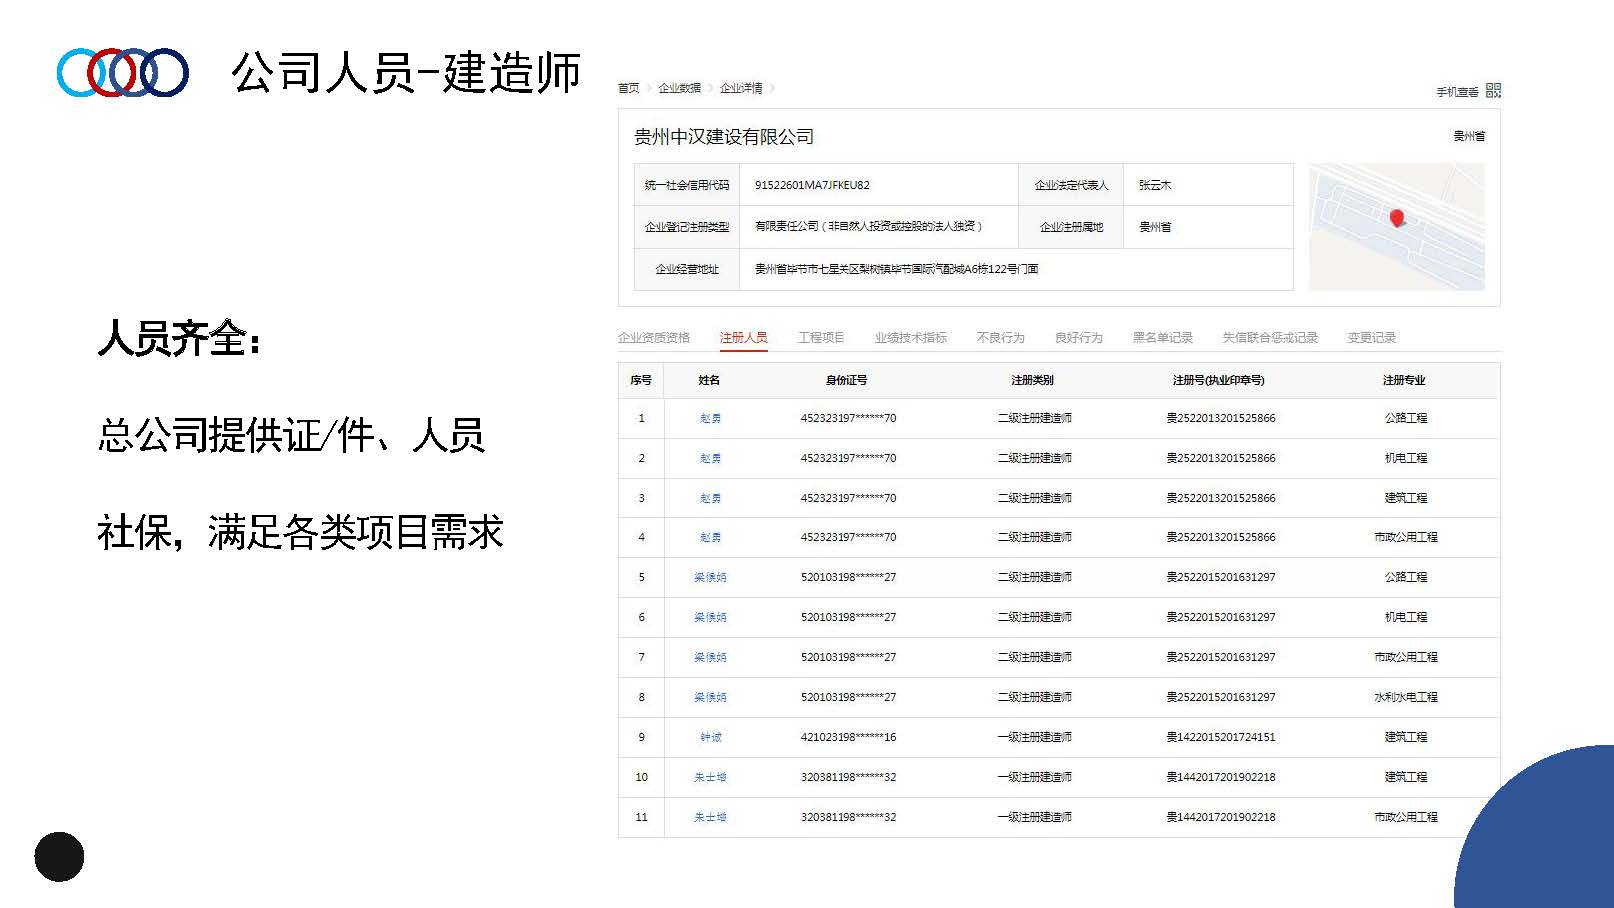Click the 有限责任公司 registration type value
The width and height of the screenshot is (1614, 908).
(868, 227)
